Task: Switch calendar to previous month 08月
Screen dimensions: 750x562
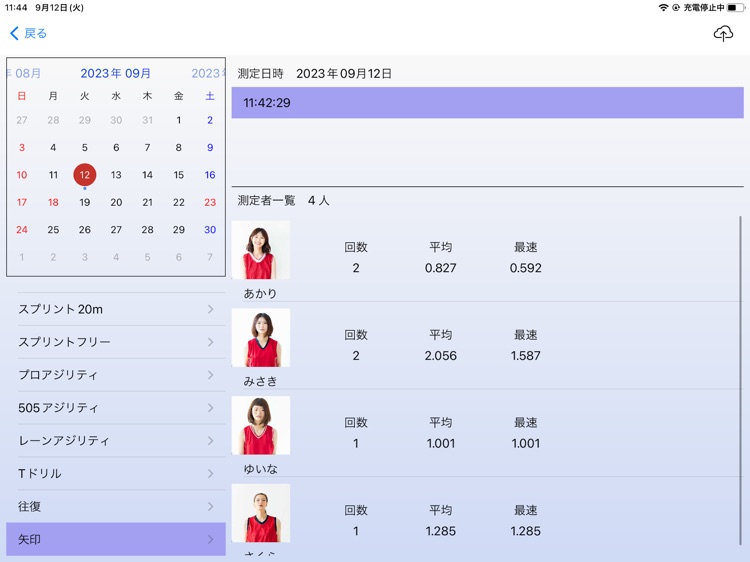Action: [24, 73]
